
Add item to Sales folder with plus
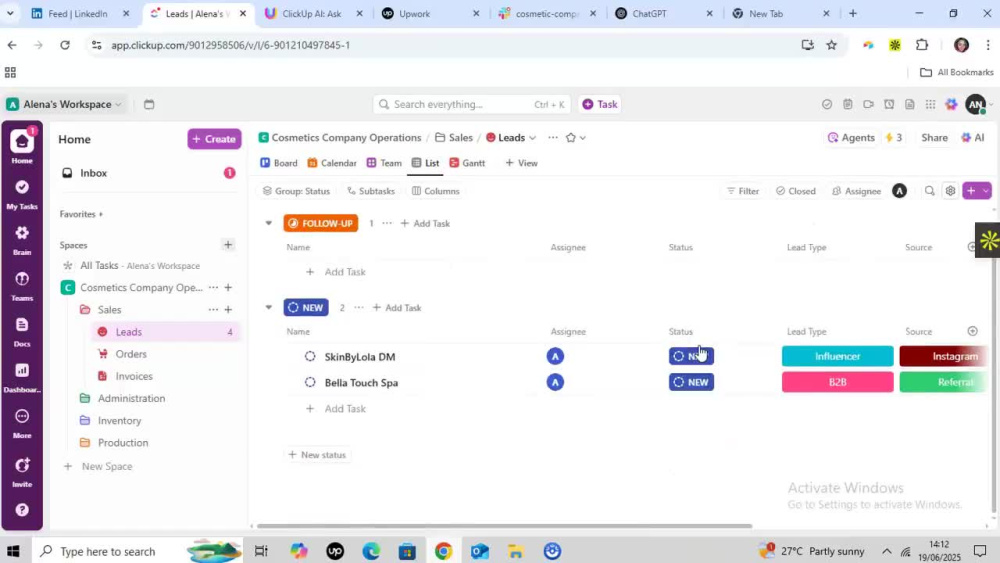click(x=228, y=310)
